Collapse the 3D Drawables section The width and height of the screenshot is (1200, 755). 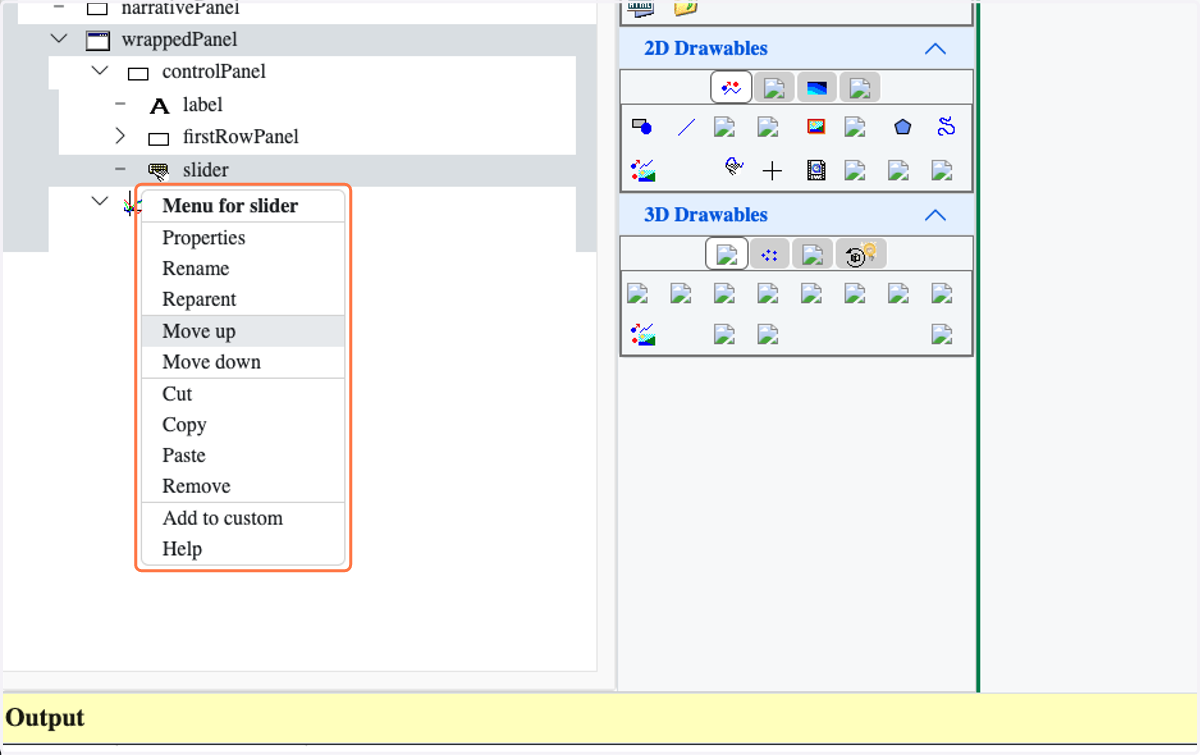[x=935, y=215]
